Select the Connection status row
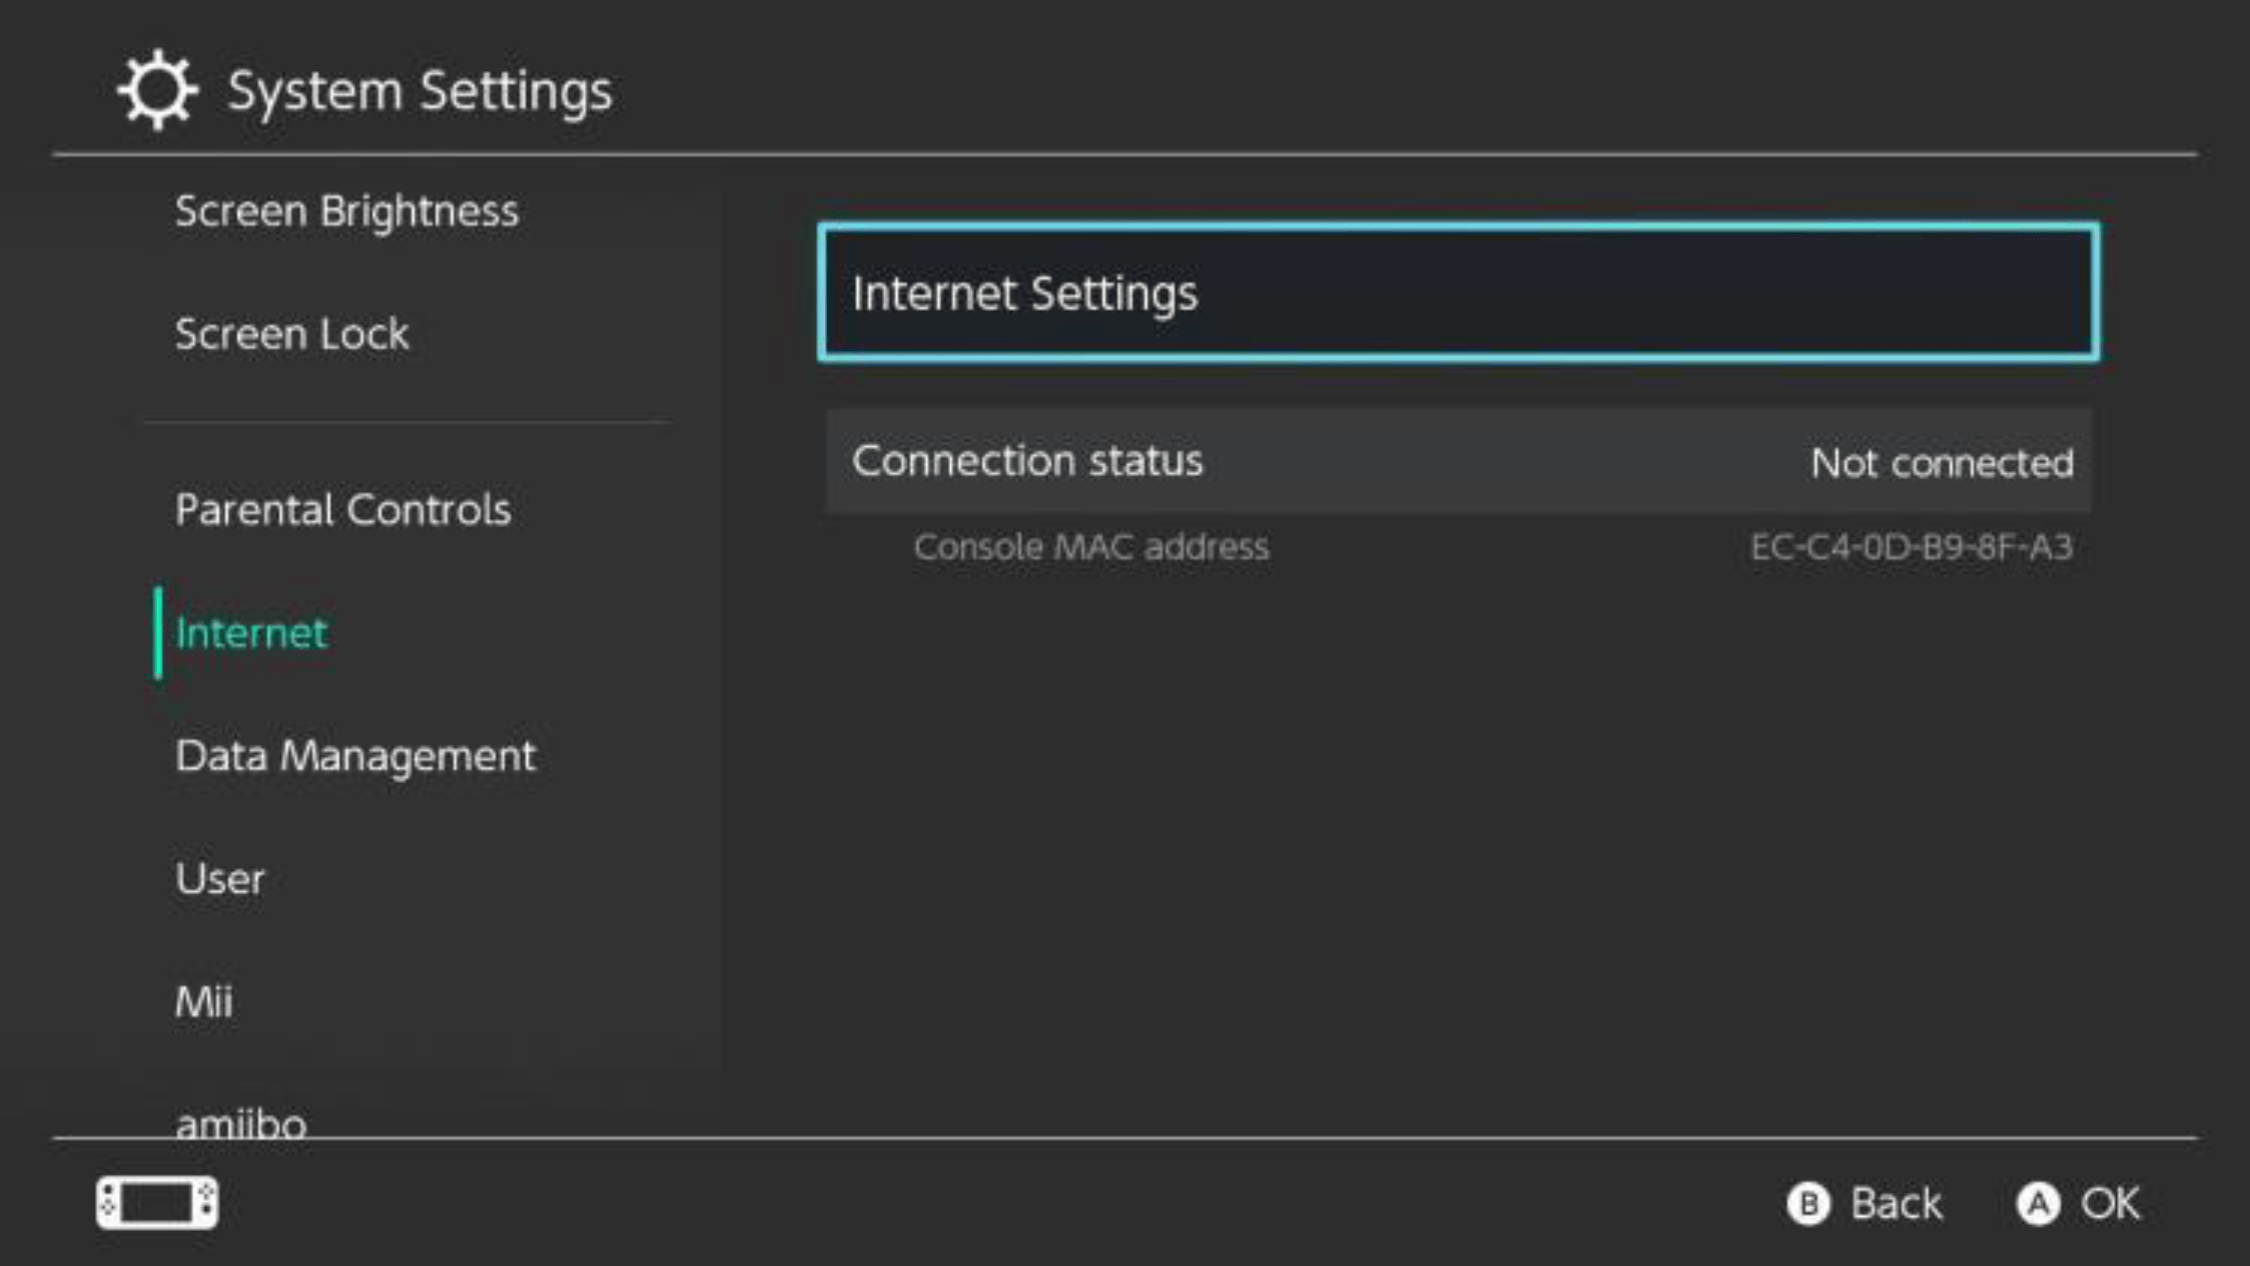Viewport: 2250px width, 1266px height. pos(1459,461)
